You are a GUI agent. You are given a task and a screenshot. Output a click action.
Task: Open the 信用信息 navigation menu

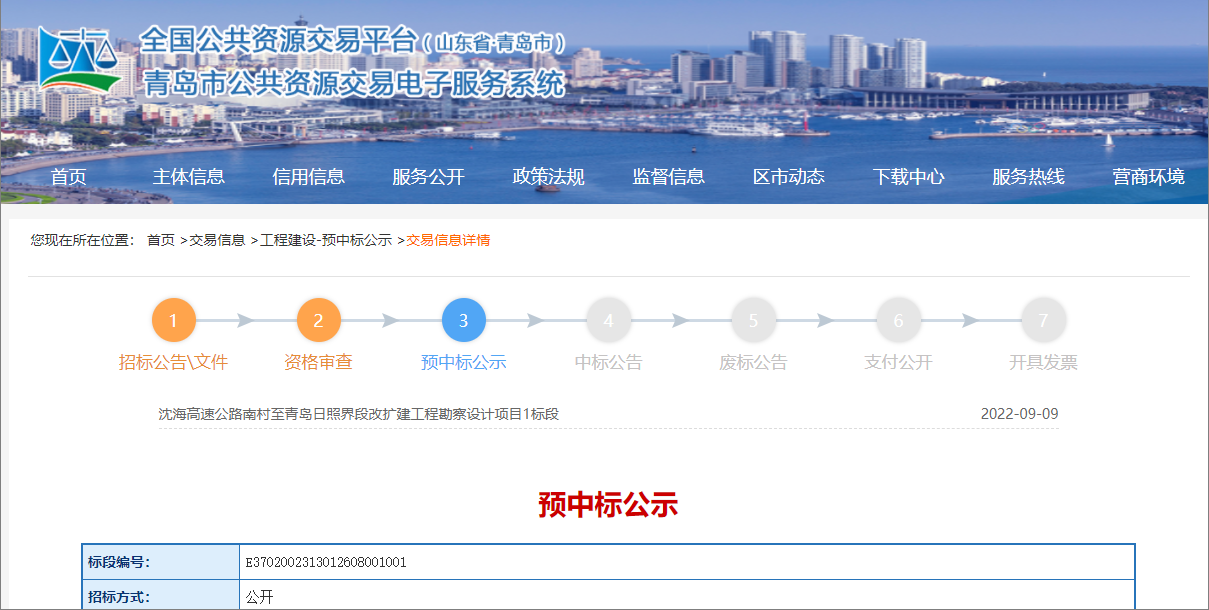click(309, 176)
